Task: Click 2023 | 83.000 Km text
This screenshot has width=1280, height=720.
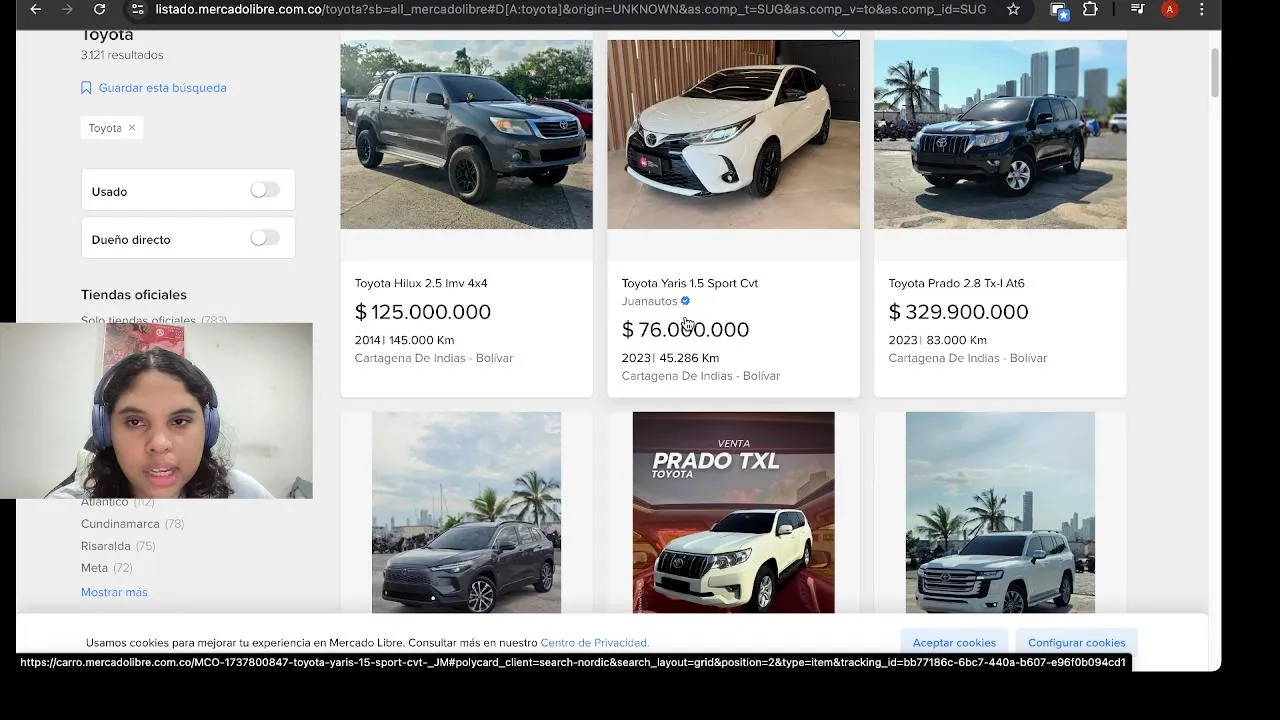Action: 937,340
